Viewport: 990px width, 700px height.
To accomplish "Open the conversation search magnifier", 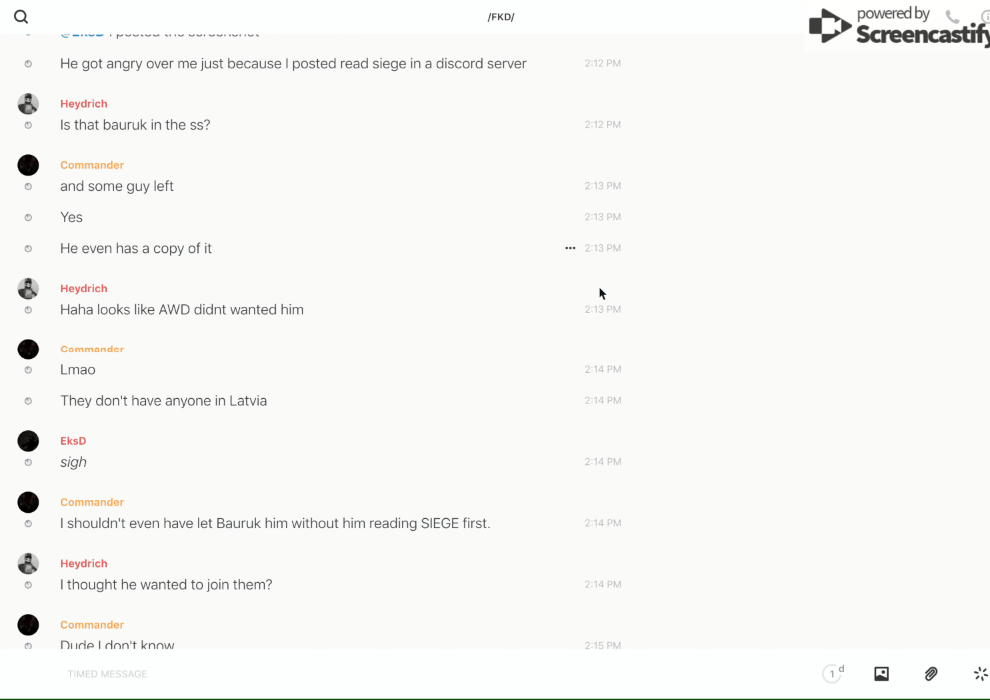I will (x=21, y=17).
